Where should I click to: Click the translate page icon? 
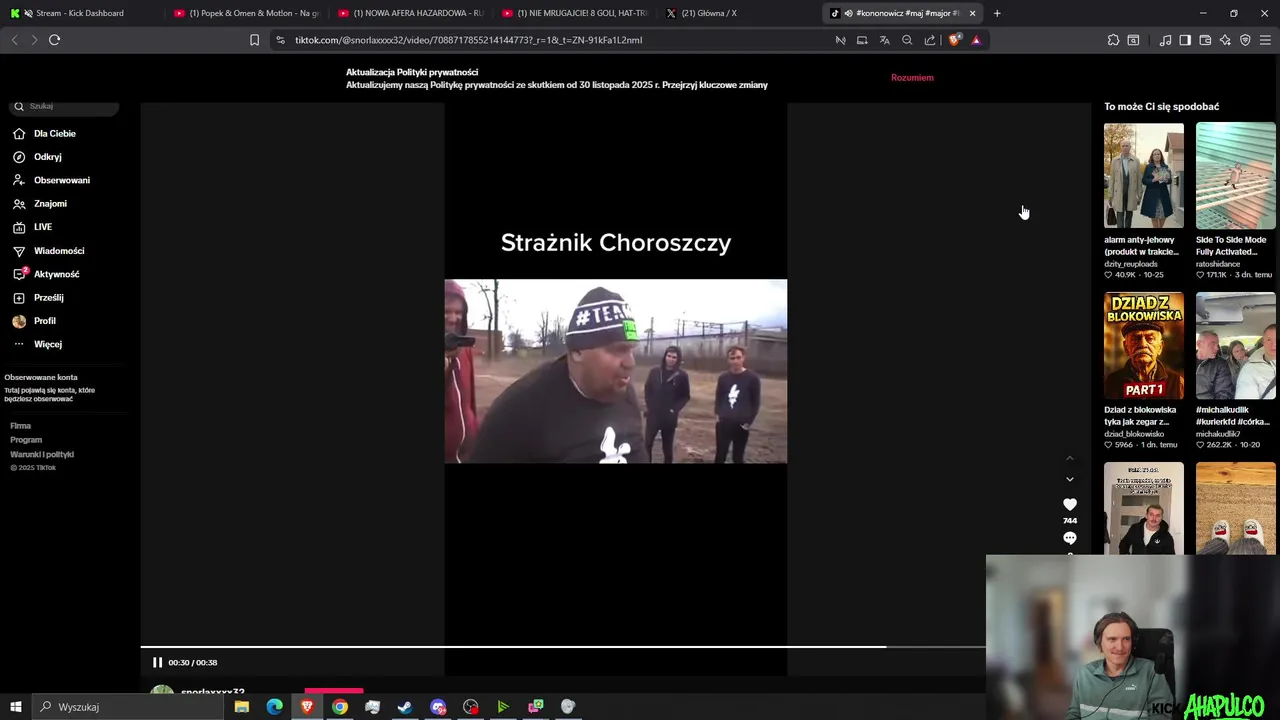(884, 40)
